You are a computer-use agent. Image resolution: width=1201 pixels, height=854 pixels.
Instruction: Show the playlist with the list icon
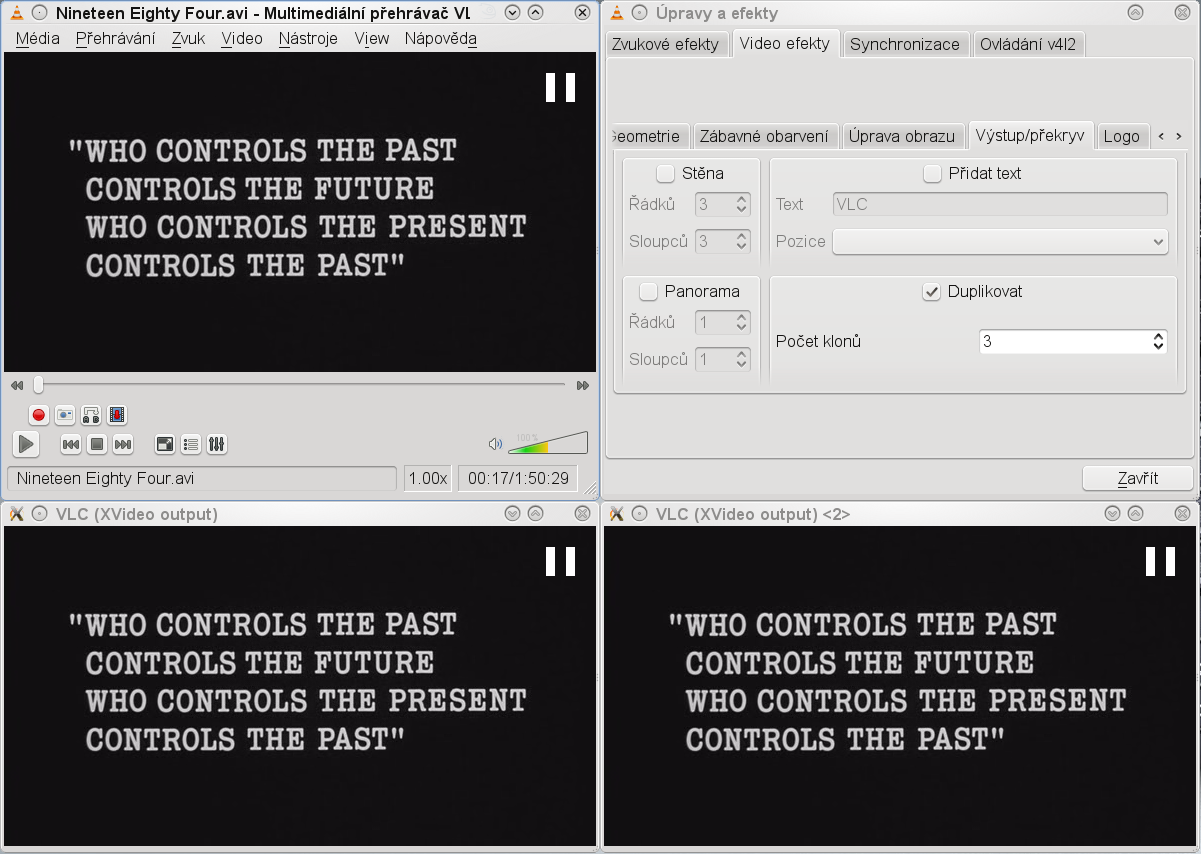(x=191, y=444)
